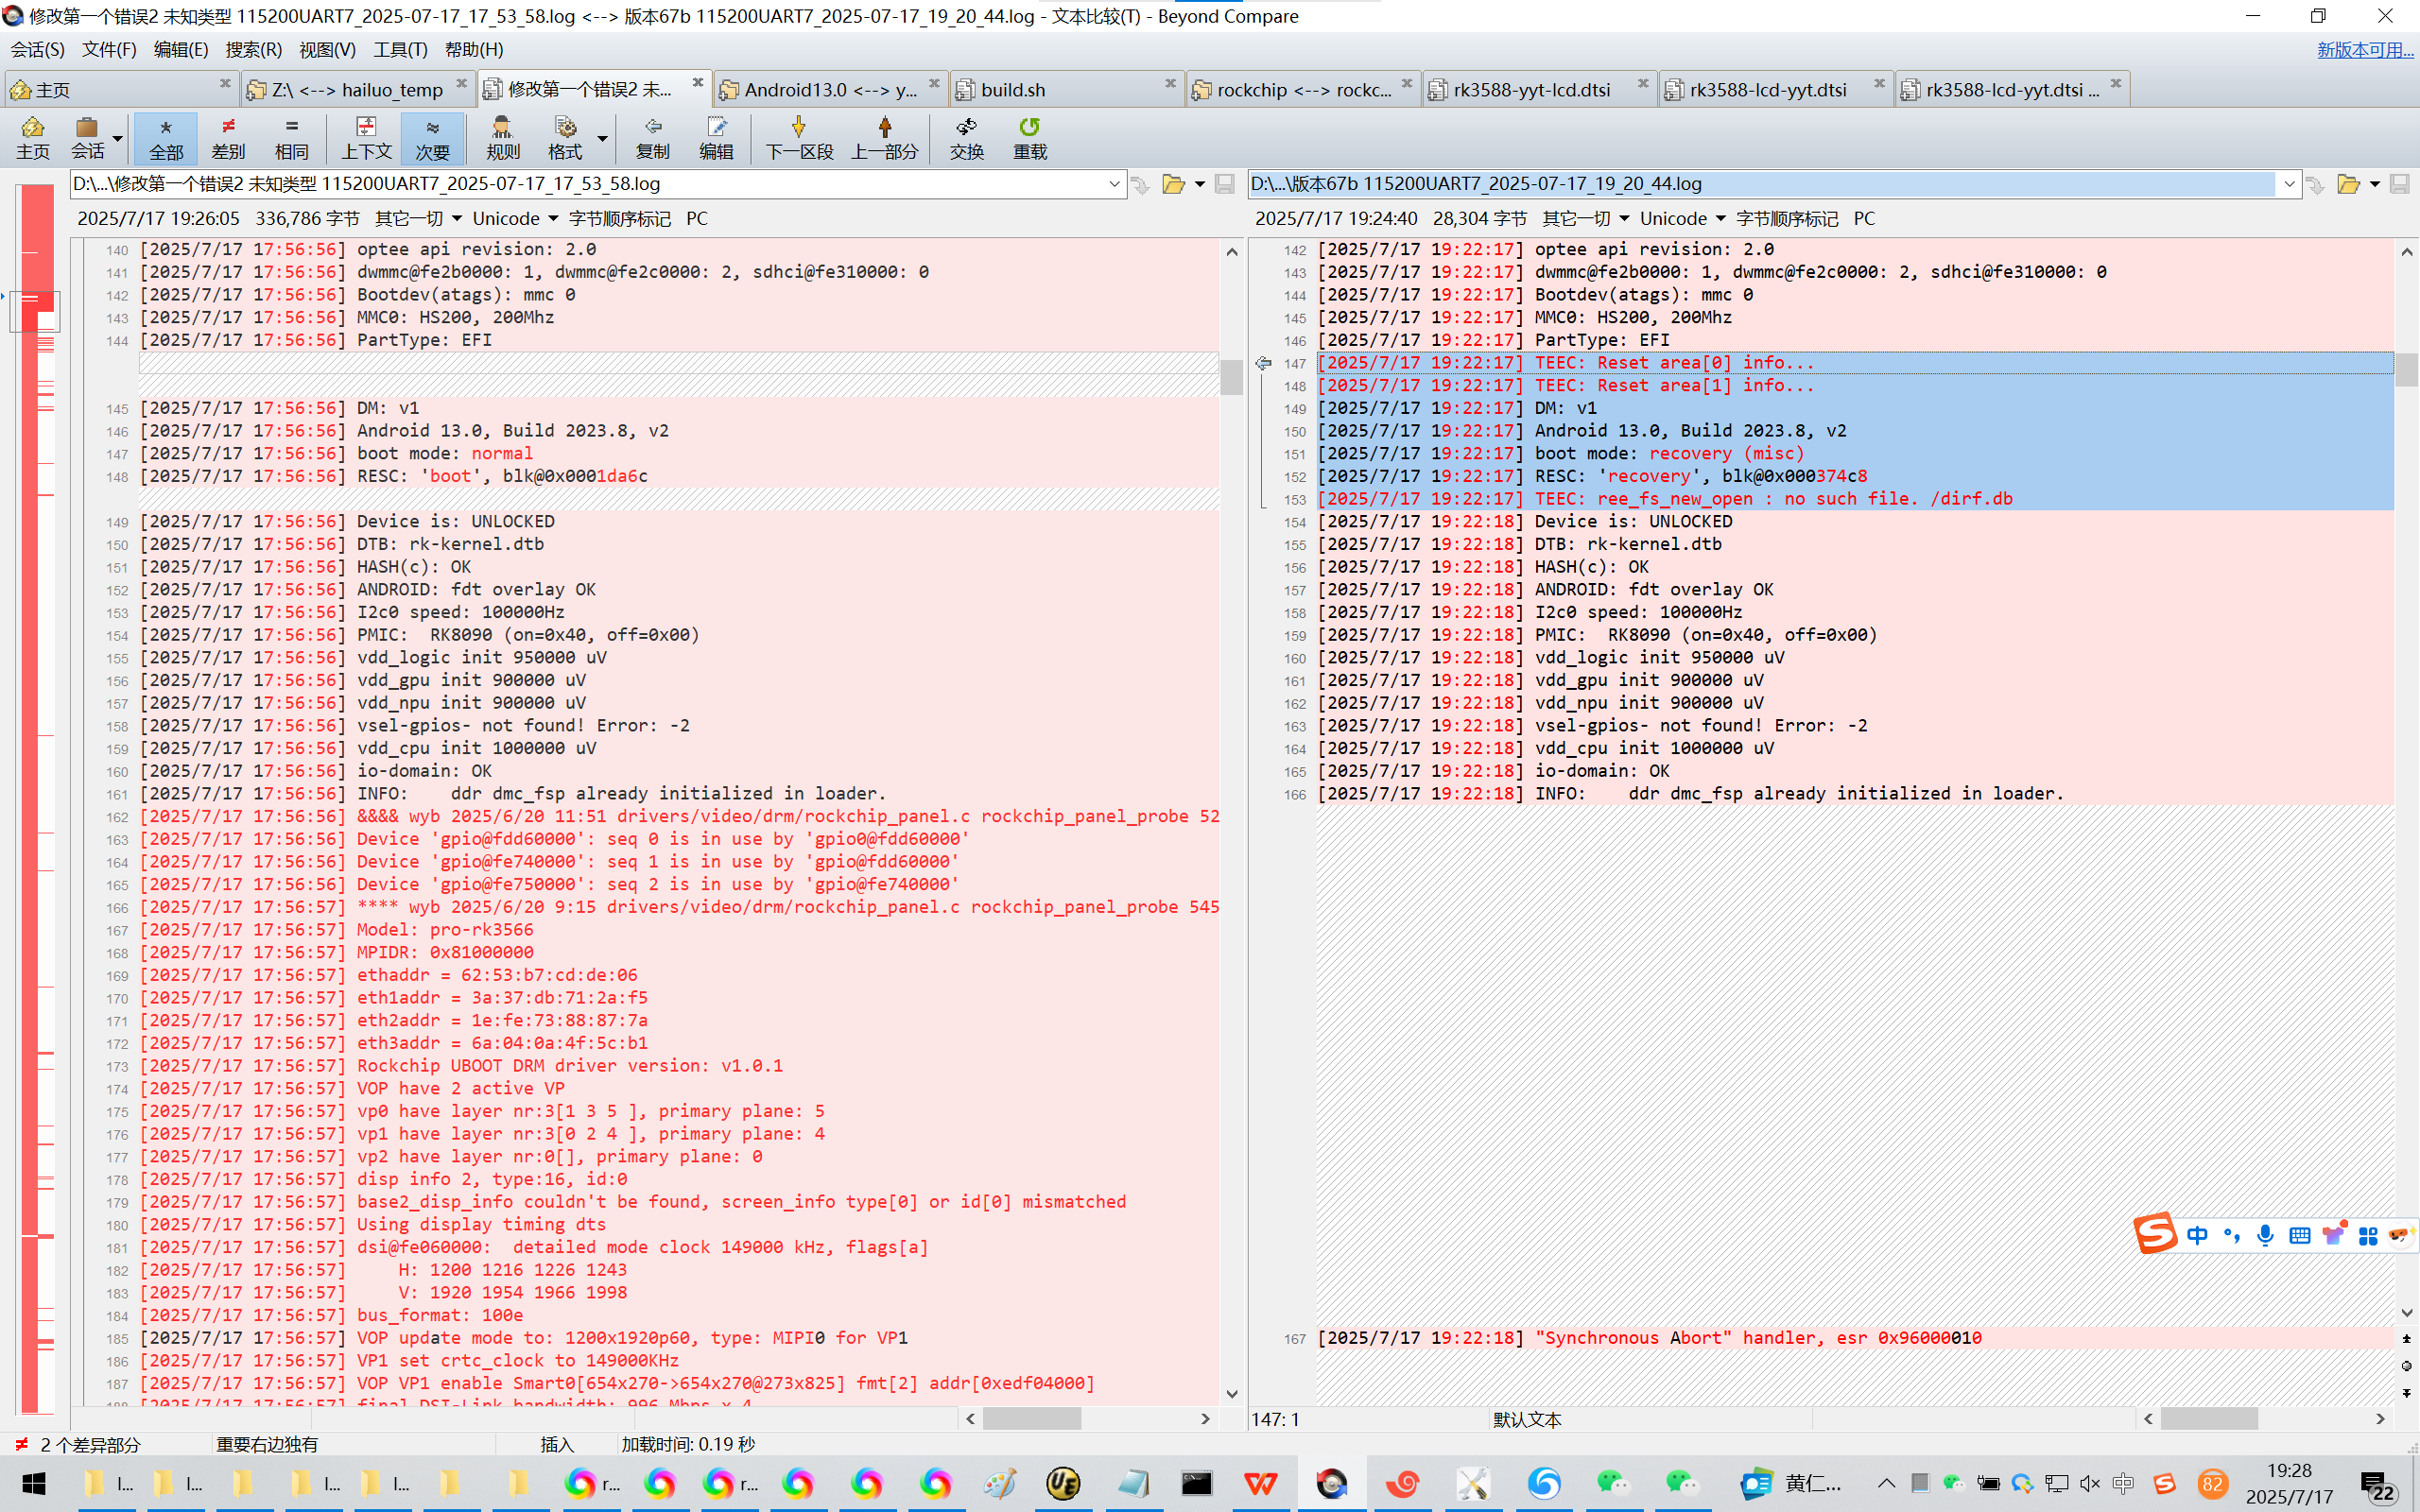This screenshot has height=1512, width=2420.
Task: Click the Reload (重载) icon
Action: point(1029,137)
